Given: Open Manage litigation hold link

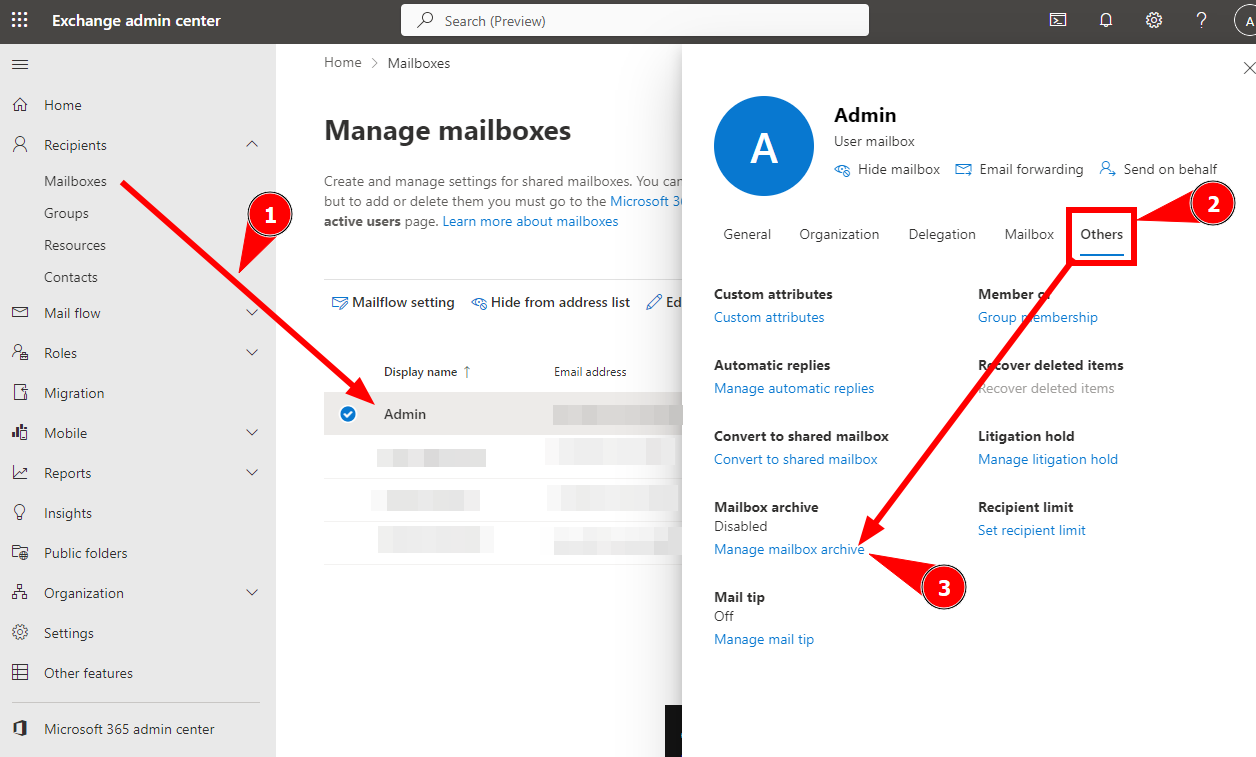Looking at the screenshot, I should pos(1048,459).
